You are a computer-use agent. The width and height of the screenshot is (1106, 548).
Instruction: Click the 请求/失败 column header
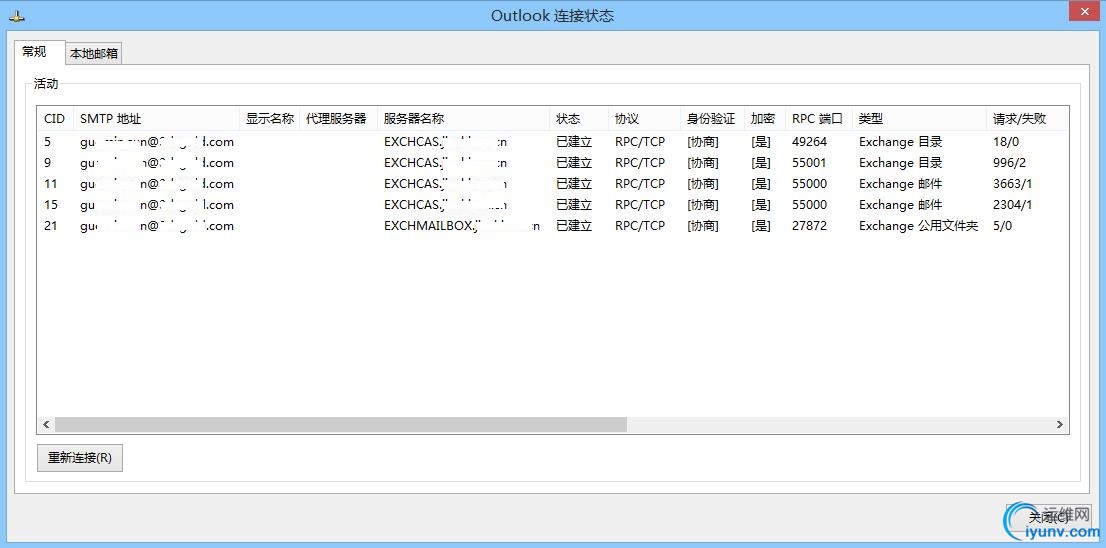1027,118
